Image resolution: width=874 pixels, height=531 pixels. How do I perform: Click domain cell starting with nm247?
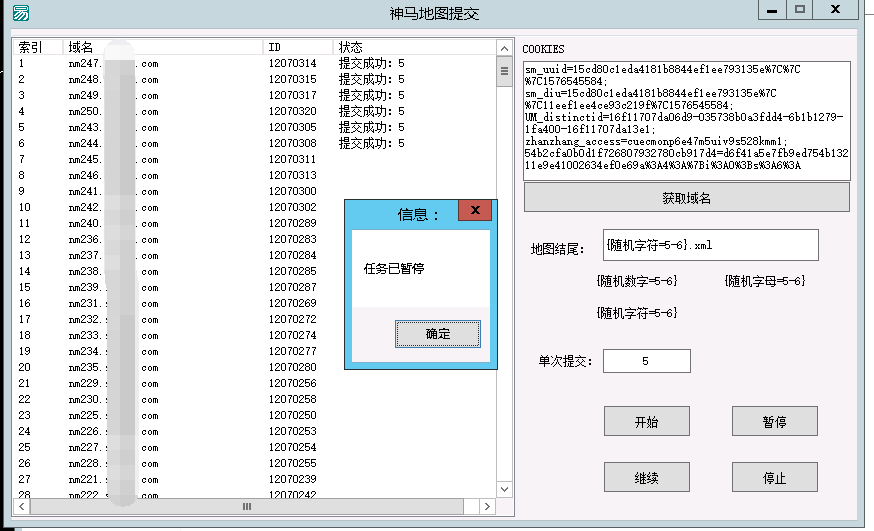[x=114, y=64]
